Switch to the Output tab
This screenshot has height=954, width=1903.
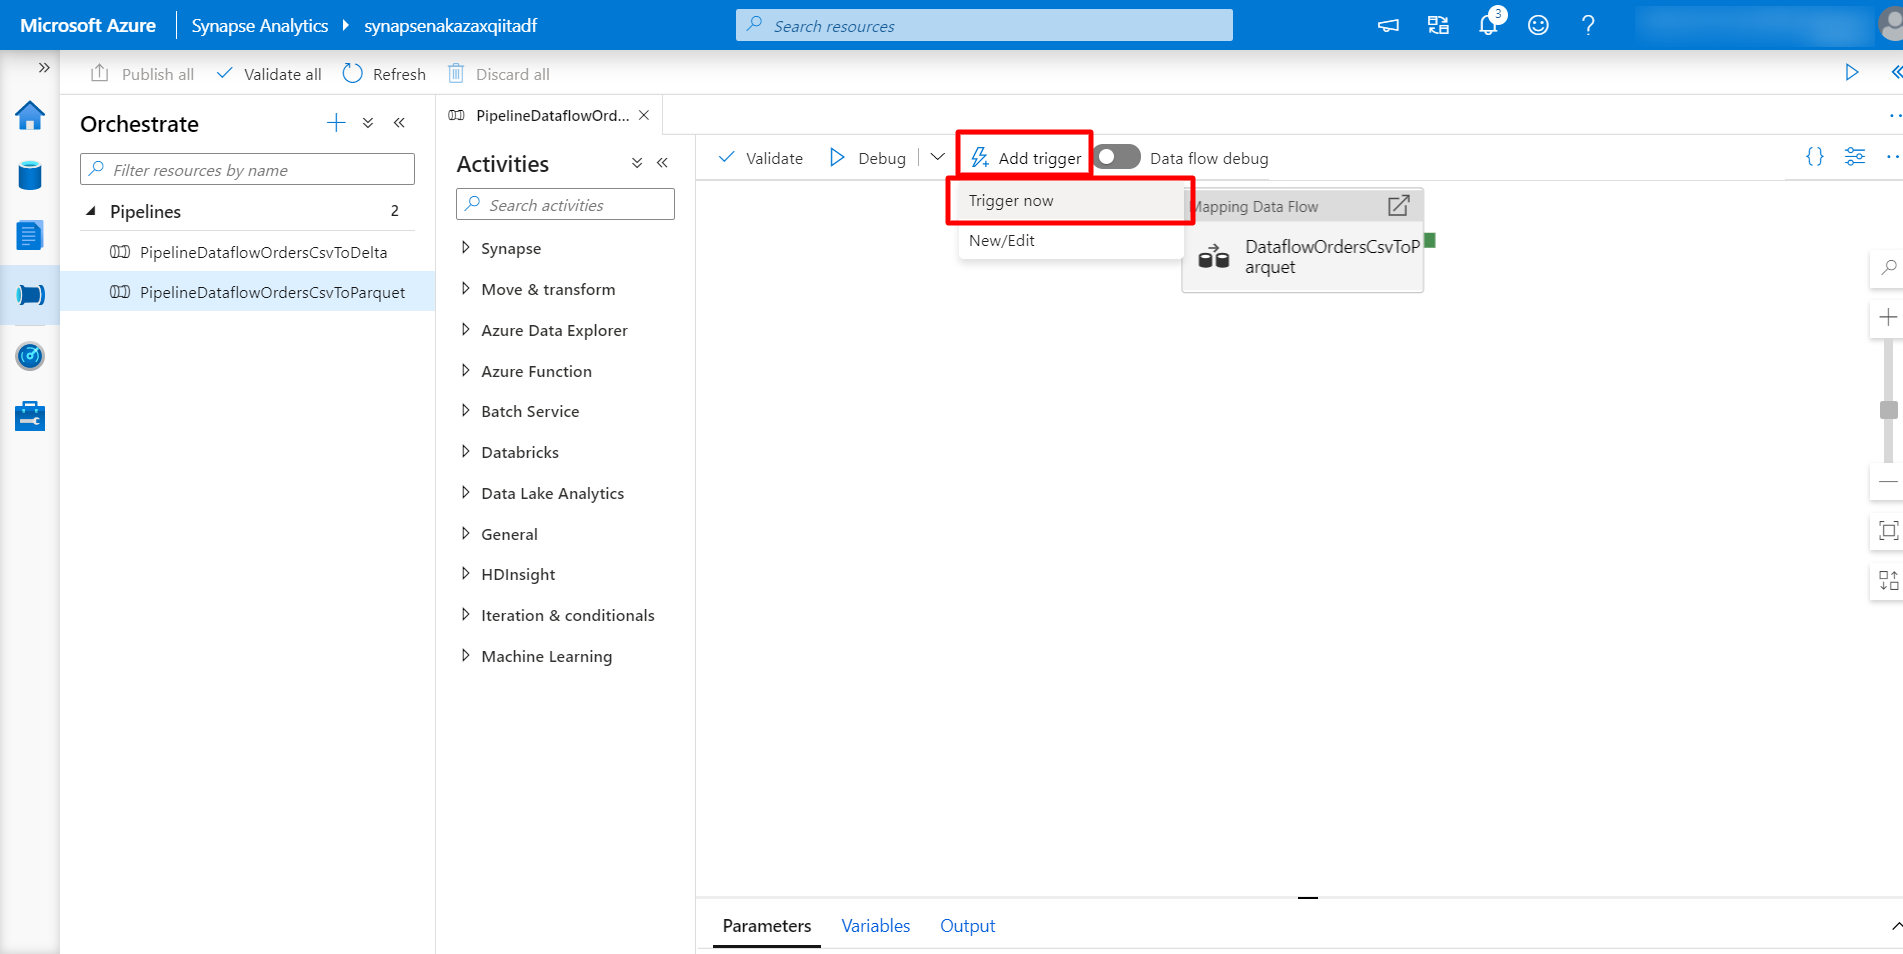pos(967,926)
